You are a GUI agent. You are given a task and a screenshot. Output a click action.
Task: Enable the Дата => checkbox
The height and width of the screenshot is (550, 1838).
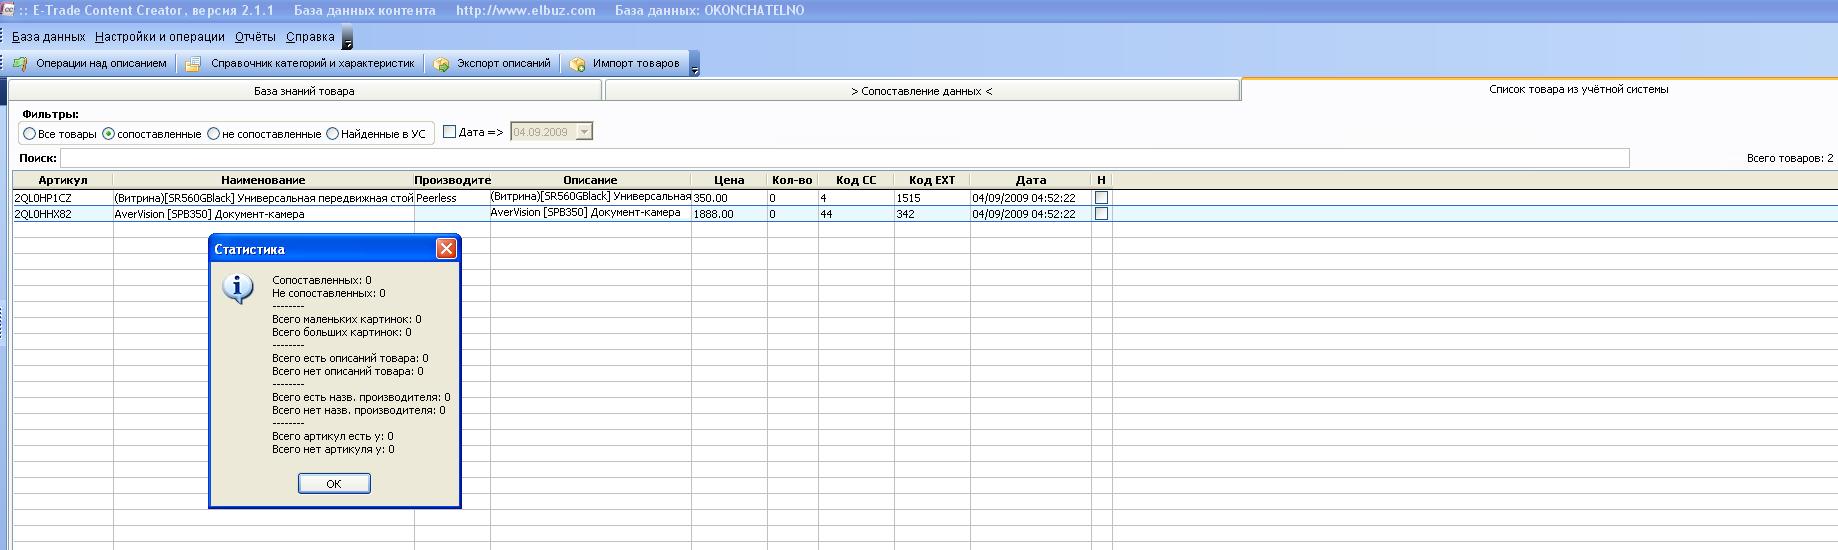[x=449, y=132]
